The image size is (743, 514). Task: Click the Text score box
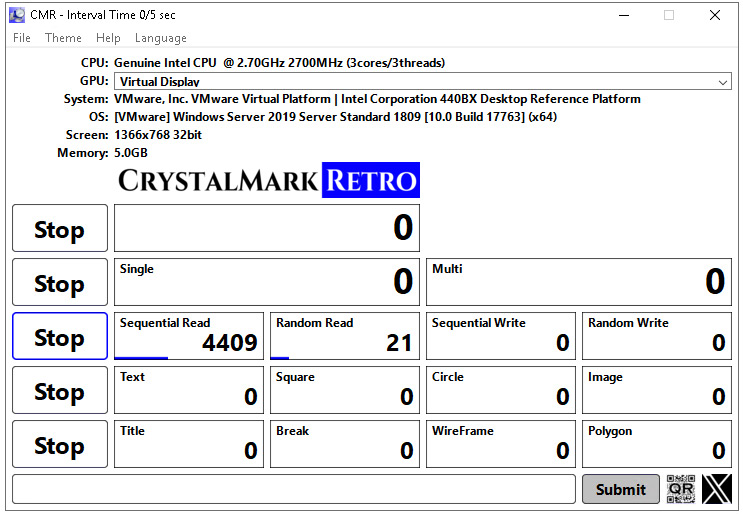click(189, 390)
